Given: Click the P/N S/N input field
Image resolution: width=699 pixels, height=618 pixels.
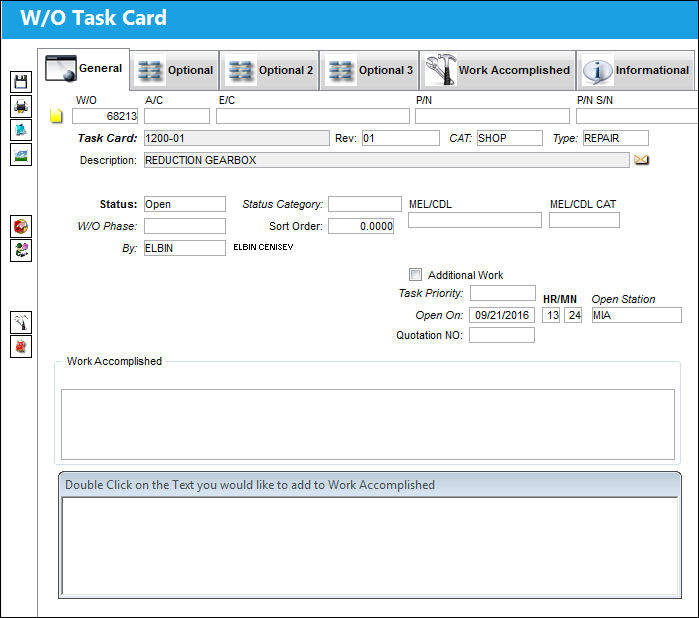Looking at the screenshot, I should pyautogui.click(x=637, y=116).
